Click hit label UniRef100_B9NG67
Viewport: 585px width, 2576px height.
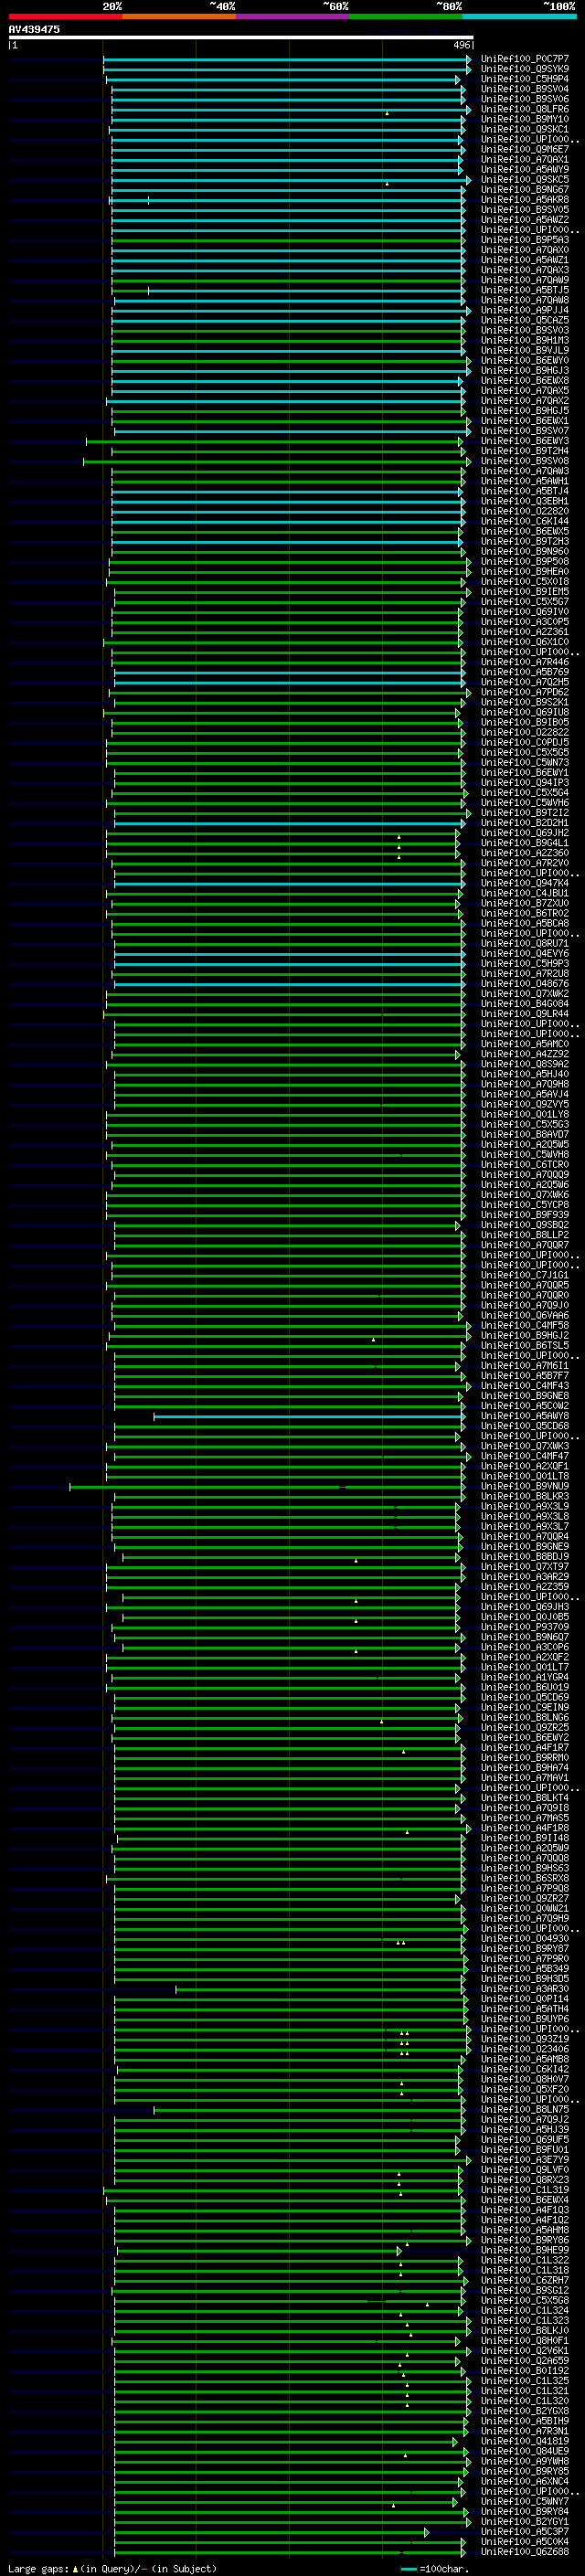(525, 190)
